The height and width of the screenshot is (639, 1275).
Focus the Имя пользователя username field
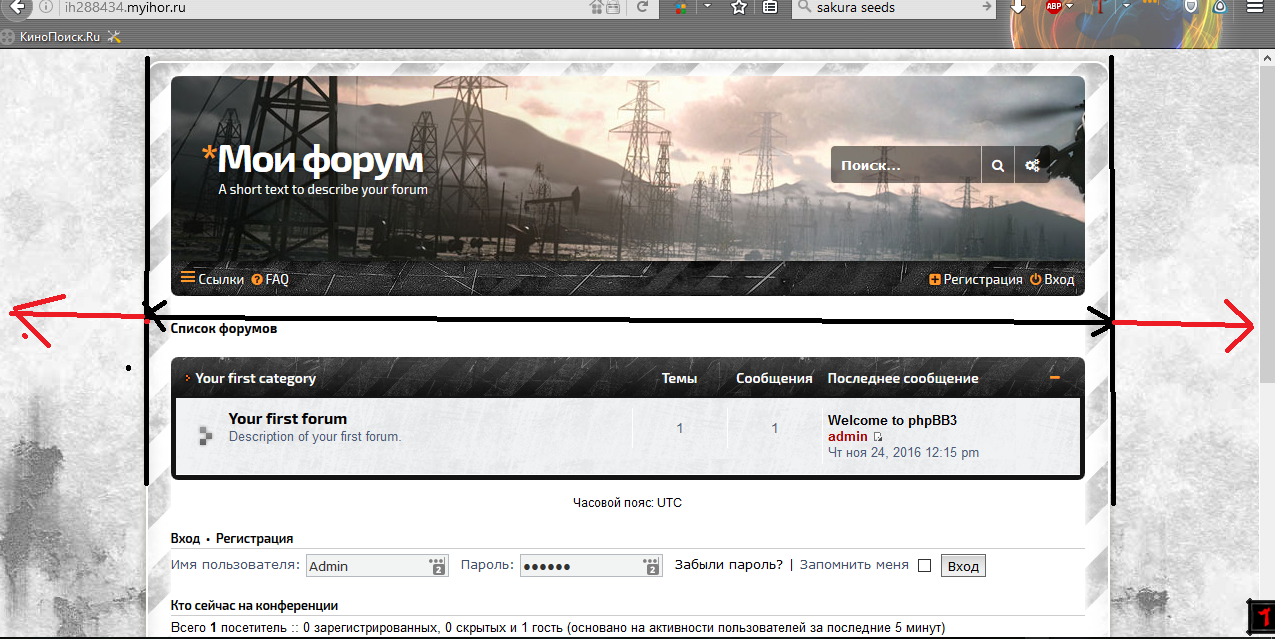[377, 566]
